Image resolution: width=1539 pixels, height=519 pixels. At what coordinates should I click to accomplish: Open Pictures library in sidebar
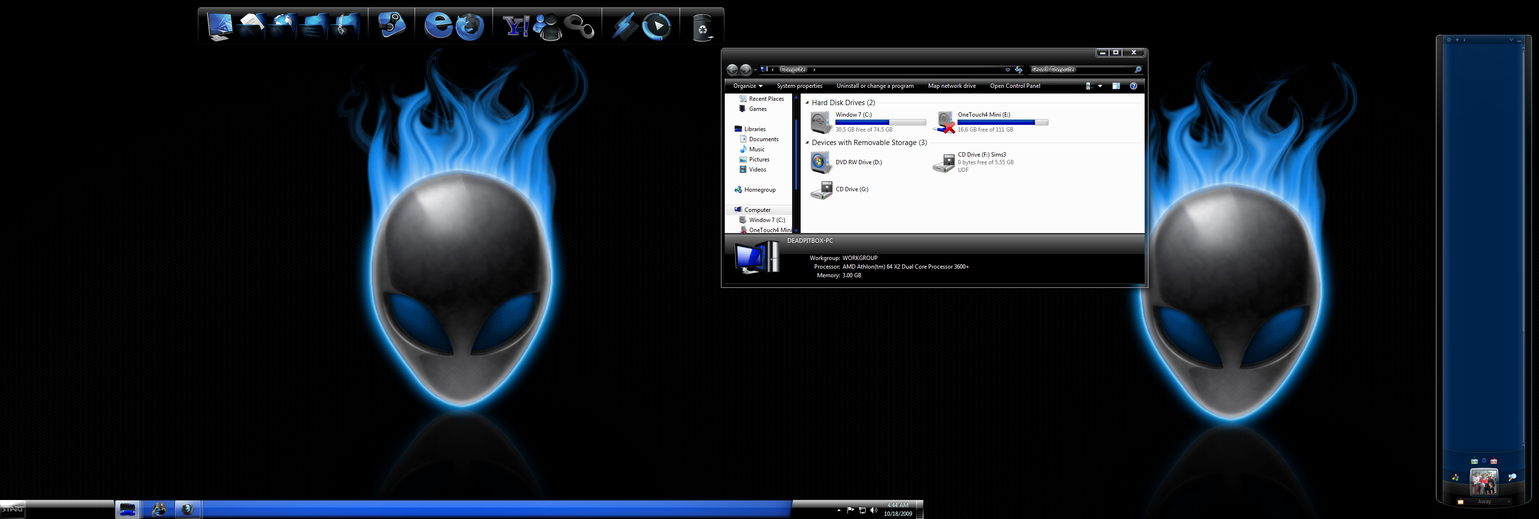(754, 159)
